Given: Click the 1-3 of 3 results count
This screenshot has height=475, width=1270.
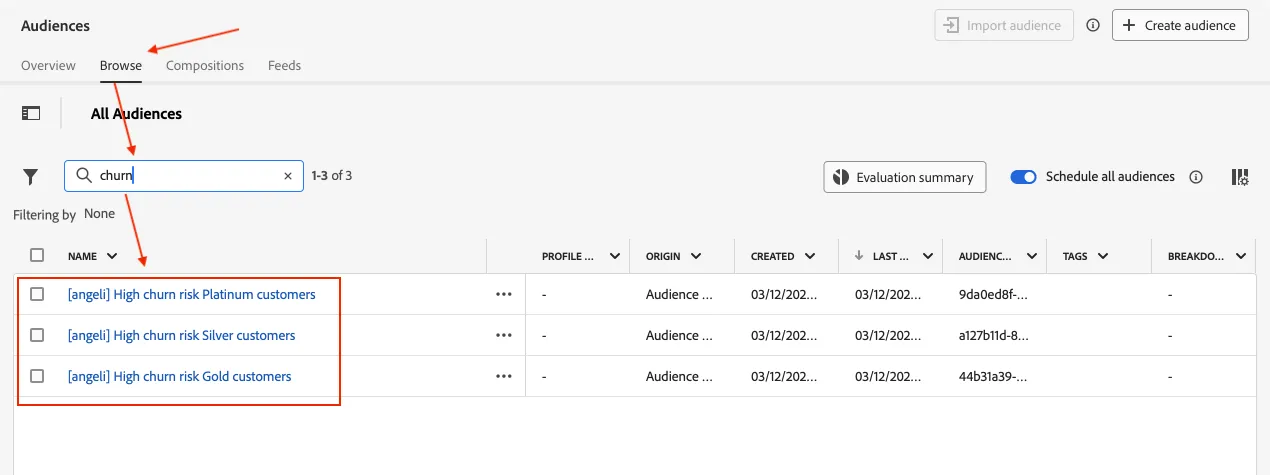Looking at the screenshot, I should point(332,176).
